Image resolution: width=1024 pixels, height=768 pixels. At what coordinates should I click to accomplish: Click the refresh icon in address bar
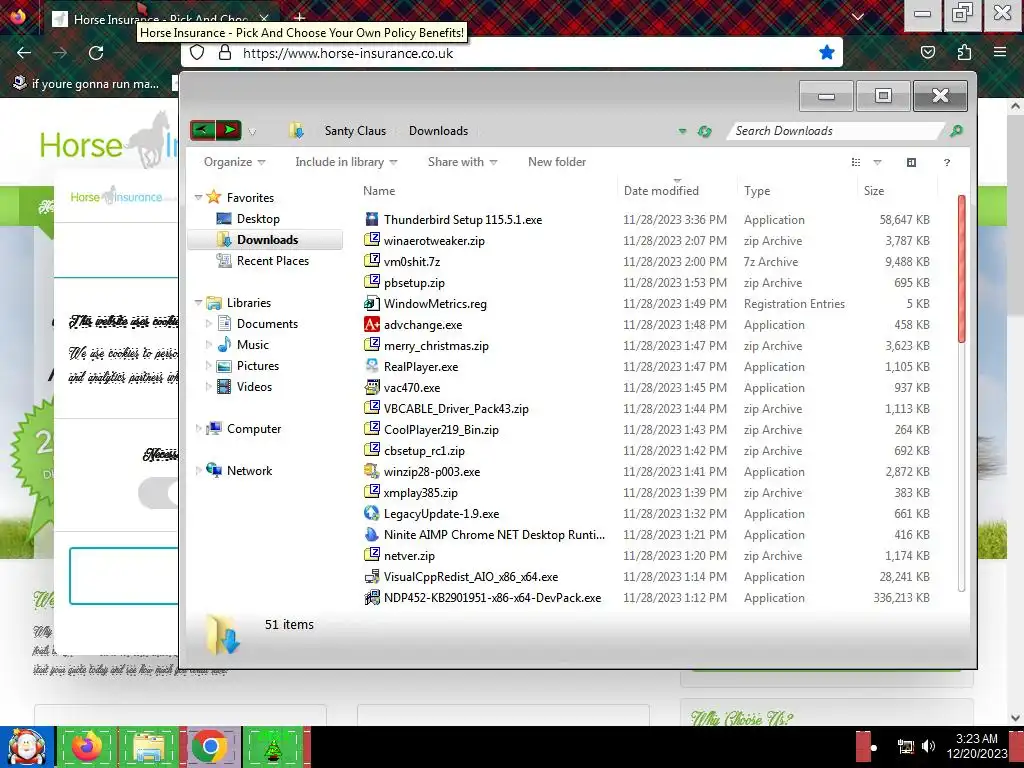coord(704,131)
